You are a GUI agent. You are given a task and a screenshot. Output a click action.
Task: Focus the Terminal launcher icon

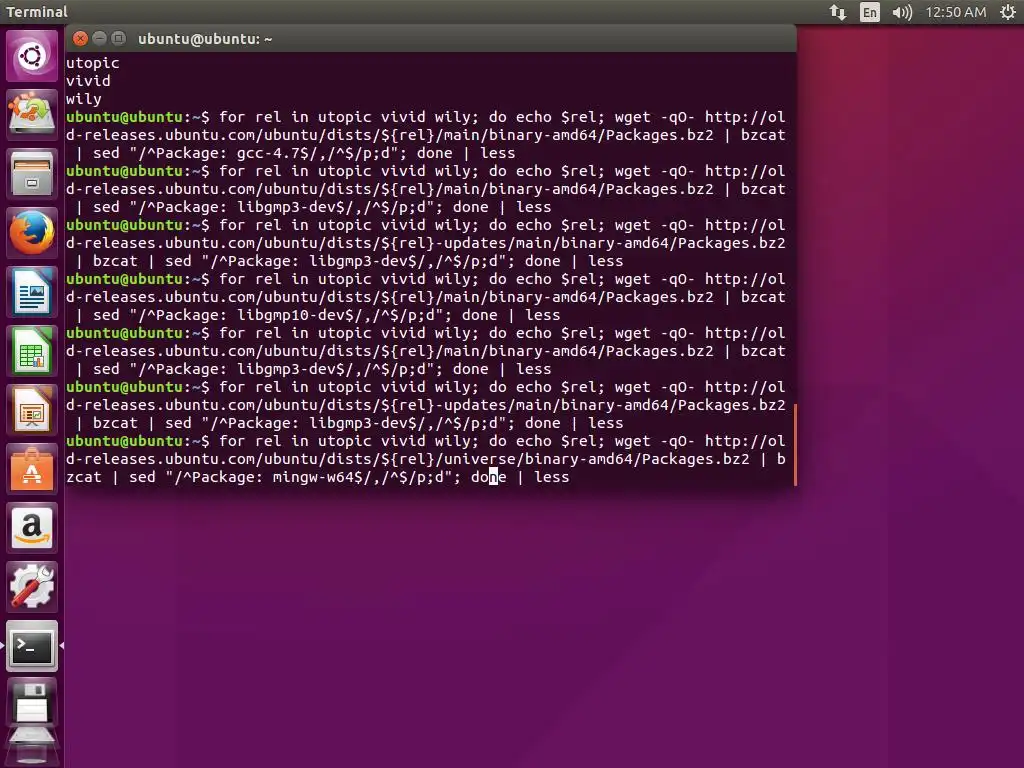tap(32, 646)
